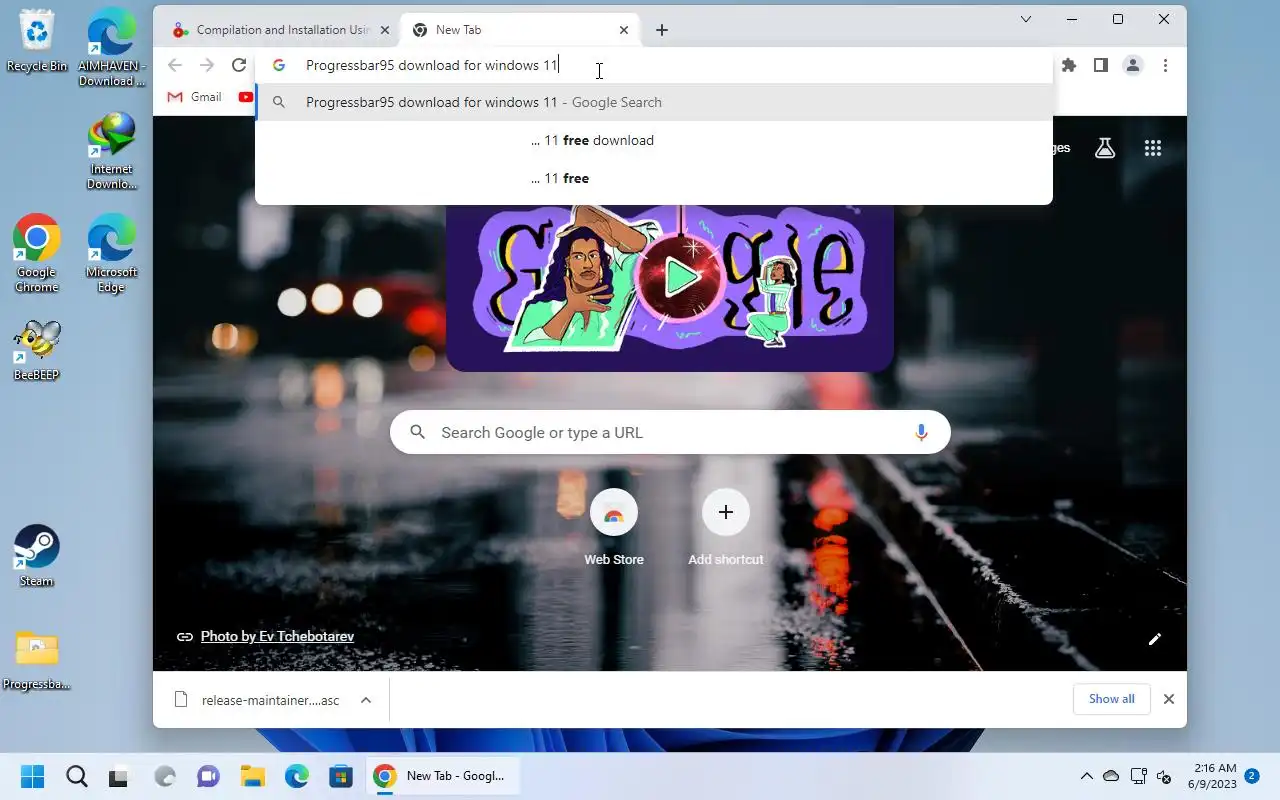
Task: Open Photo by Ev Tchebotarev link
Action: click(x=277, y=636)
